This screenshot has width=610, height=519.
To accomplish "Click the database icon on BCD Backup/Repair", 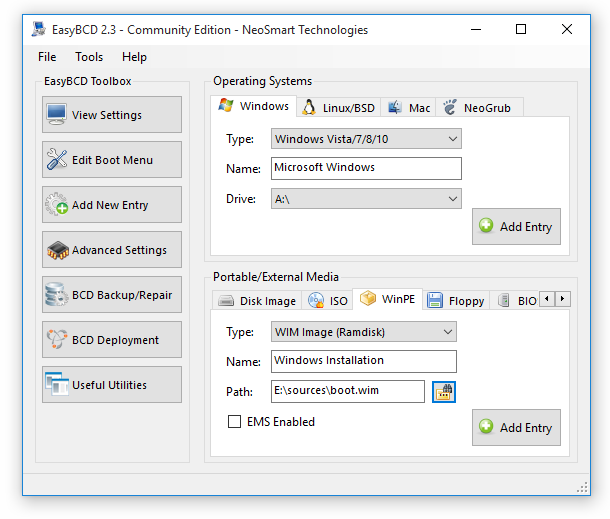I will click(56, 294).
